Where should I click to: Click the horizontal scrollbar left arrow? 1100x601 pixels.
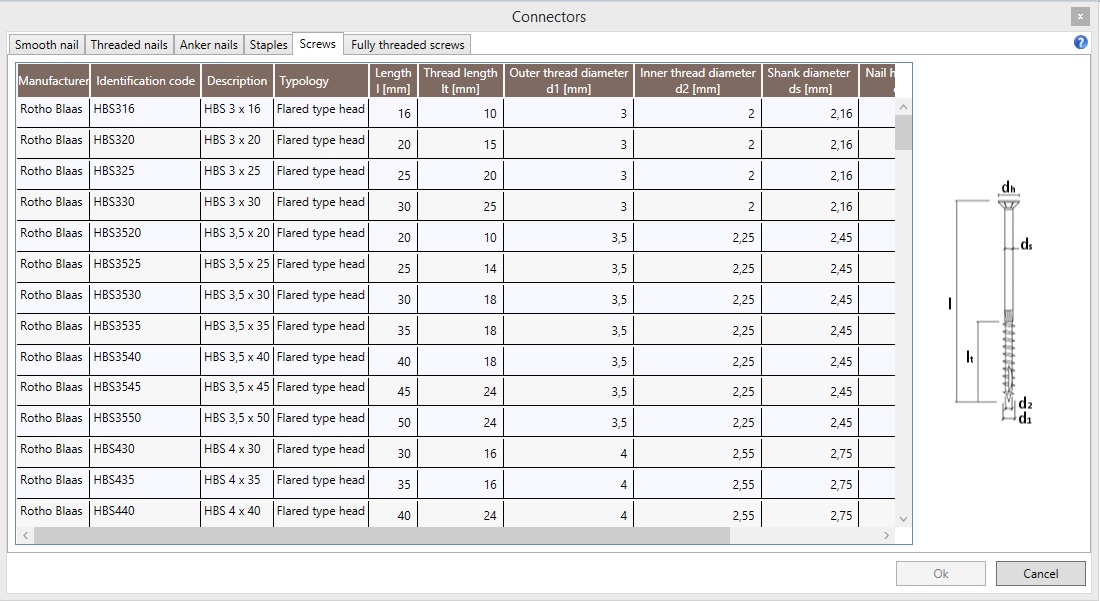(25, 535)
